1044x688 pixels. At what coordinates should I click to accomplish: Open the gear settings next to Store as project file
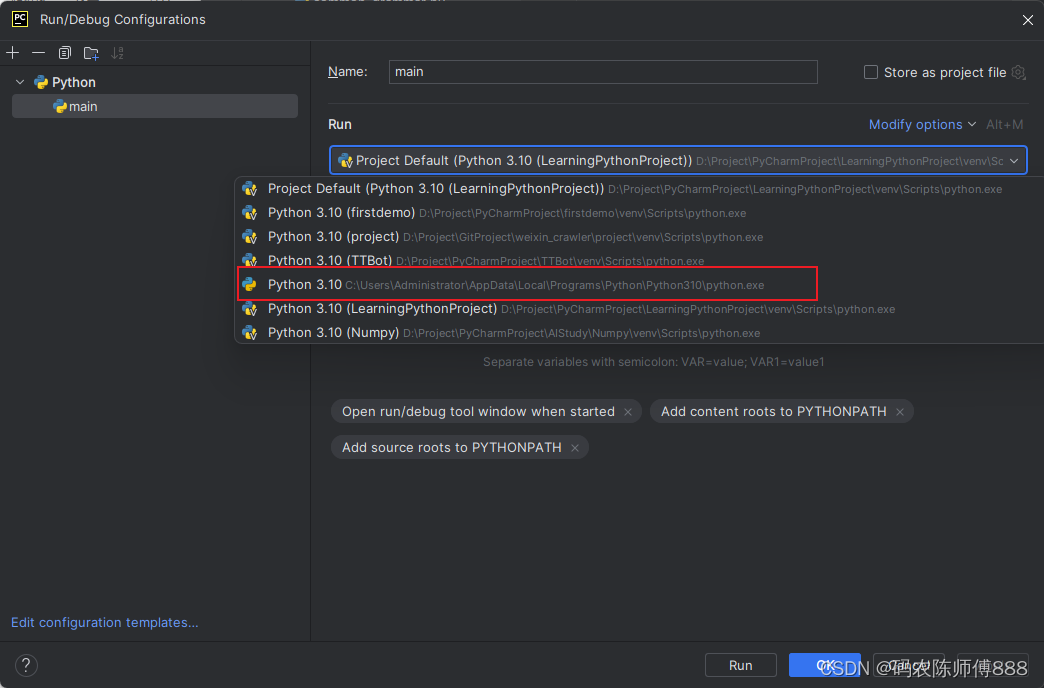[x=1019, y=72]
